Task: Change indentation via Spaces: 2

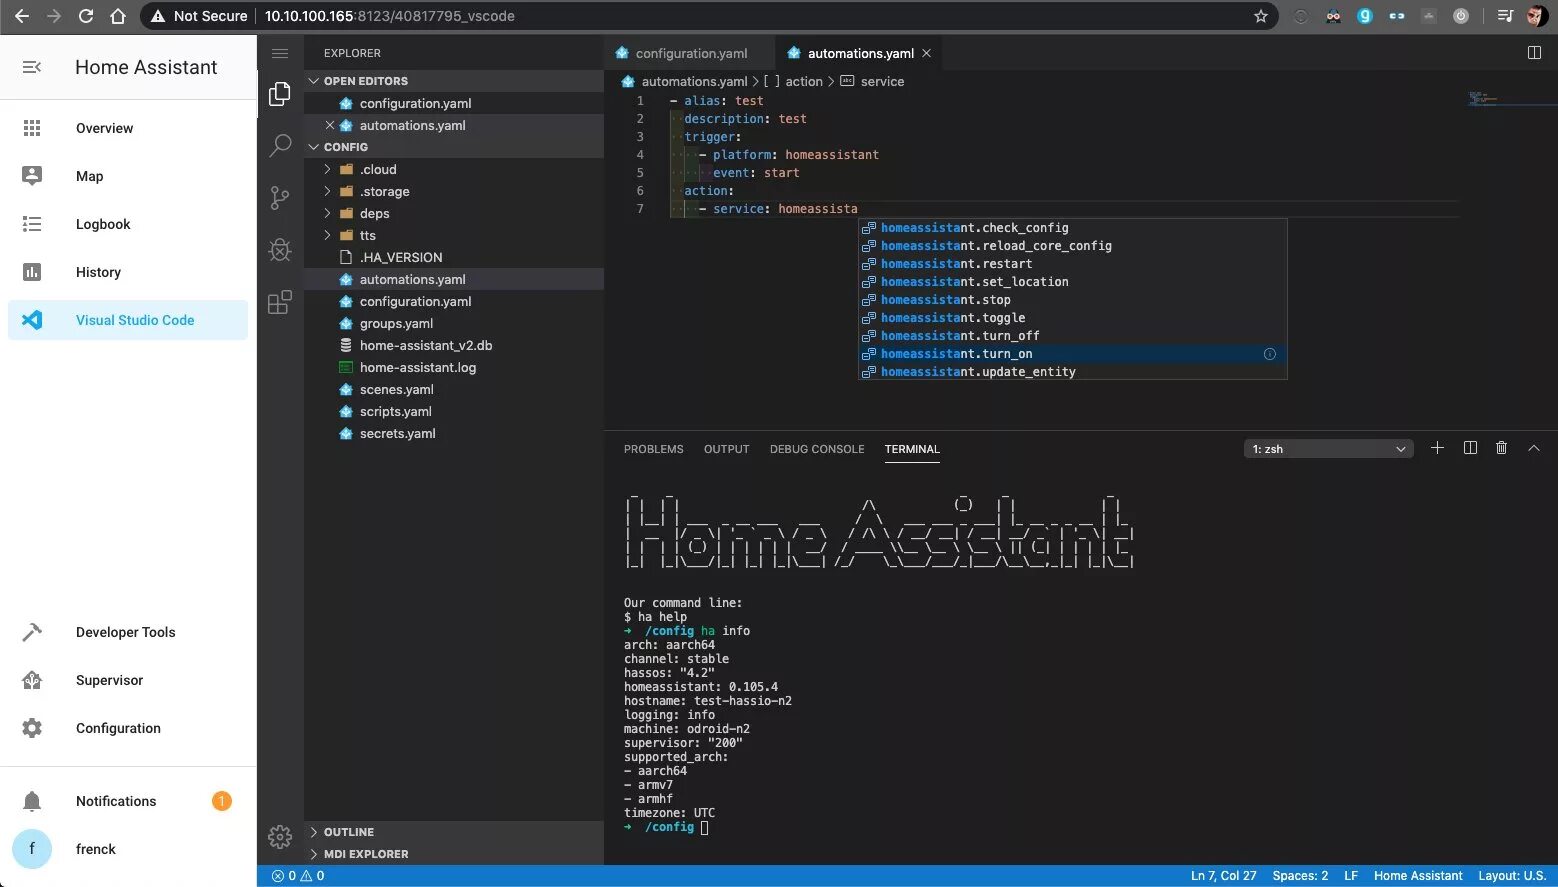Action: tap(1300, 876)
